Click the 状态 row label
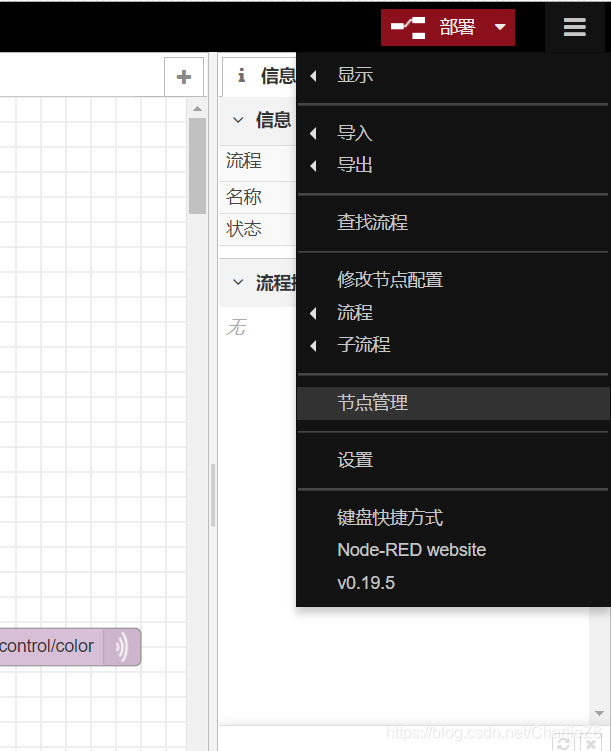This screenshot has height=751, width=611. point(244,229)
